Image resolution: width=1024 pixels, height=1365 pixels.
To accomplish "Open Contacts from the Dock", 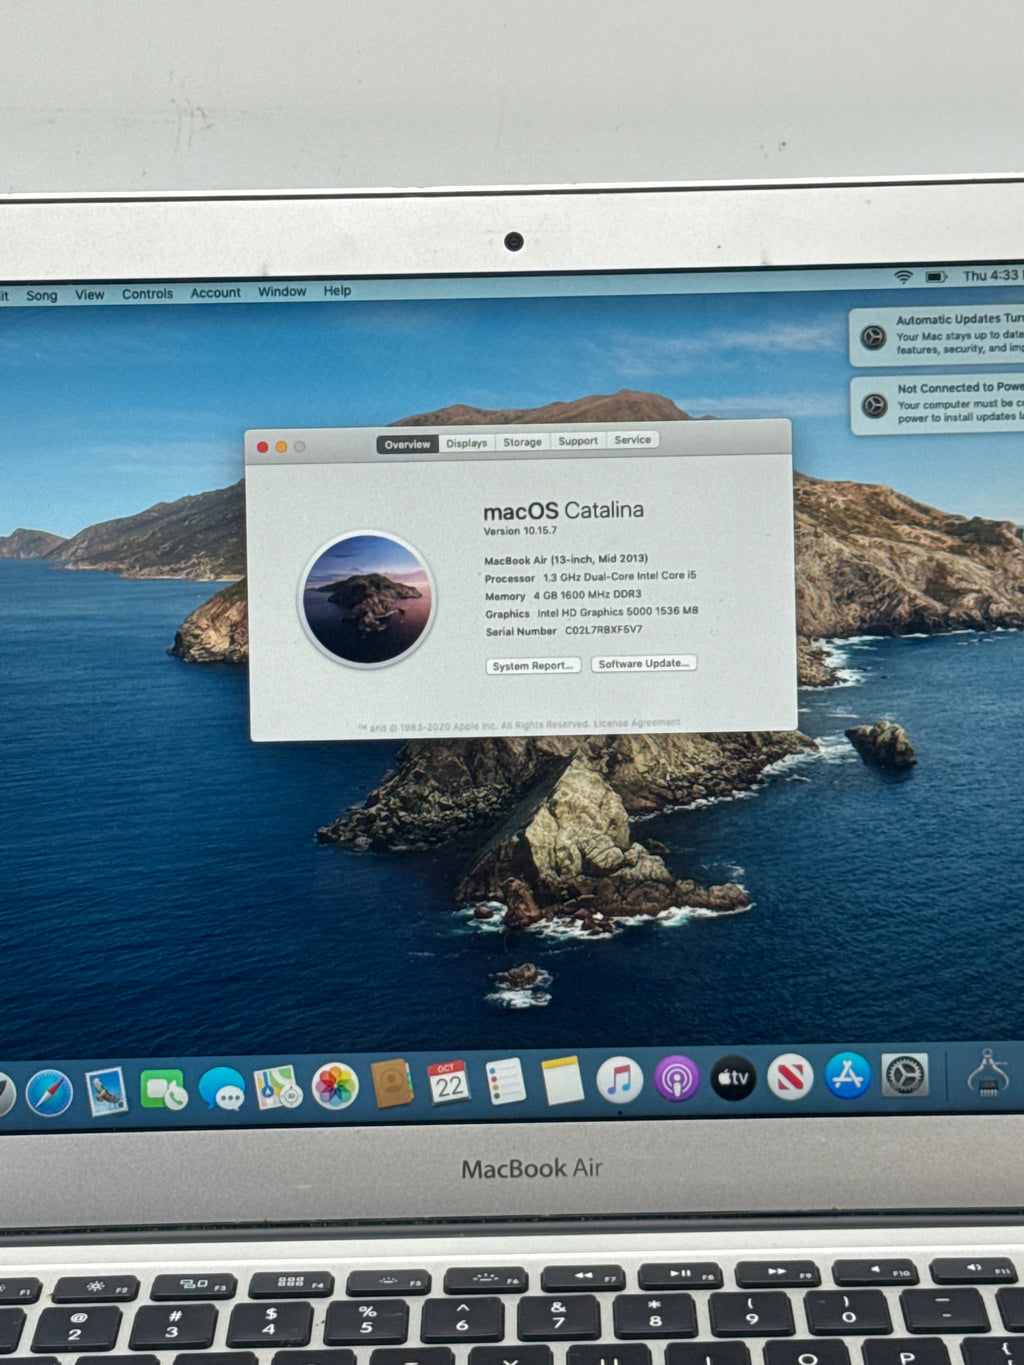I will 392,1084.
